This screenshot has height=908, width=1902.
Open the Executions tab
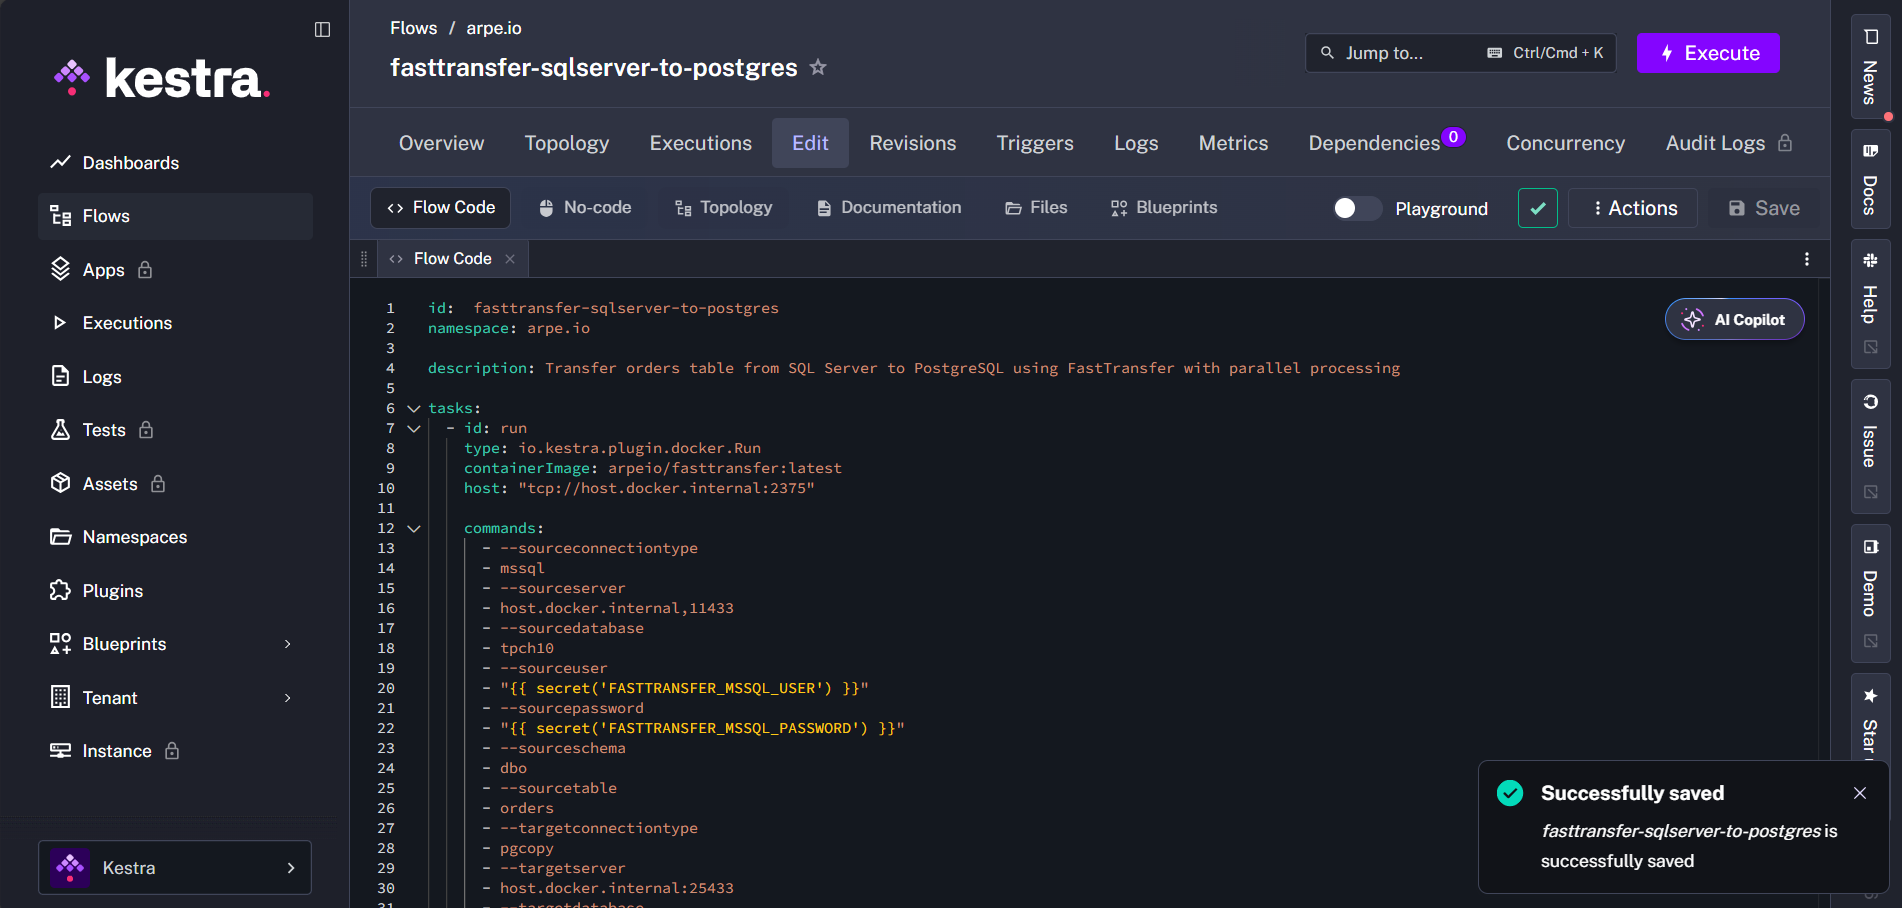700,142
